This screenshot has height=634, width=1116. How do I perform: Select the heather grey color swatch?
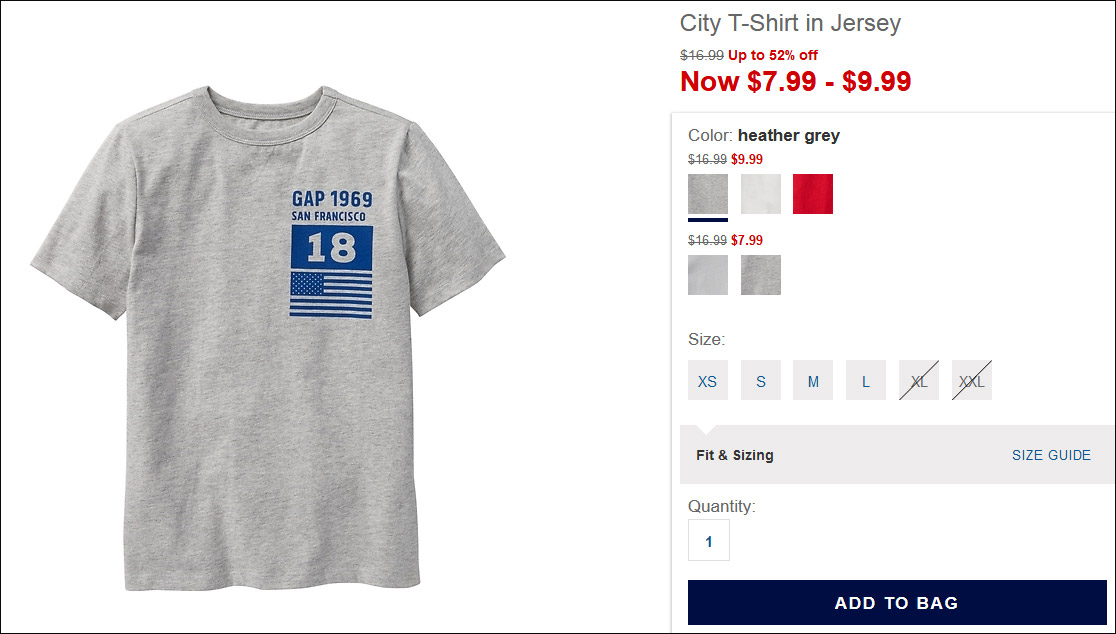[707, 194]
